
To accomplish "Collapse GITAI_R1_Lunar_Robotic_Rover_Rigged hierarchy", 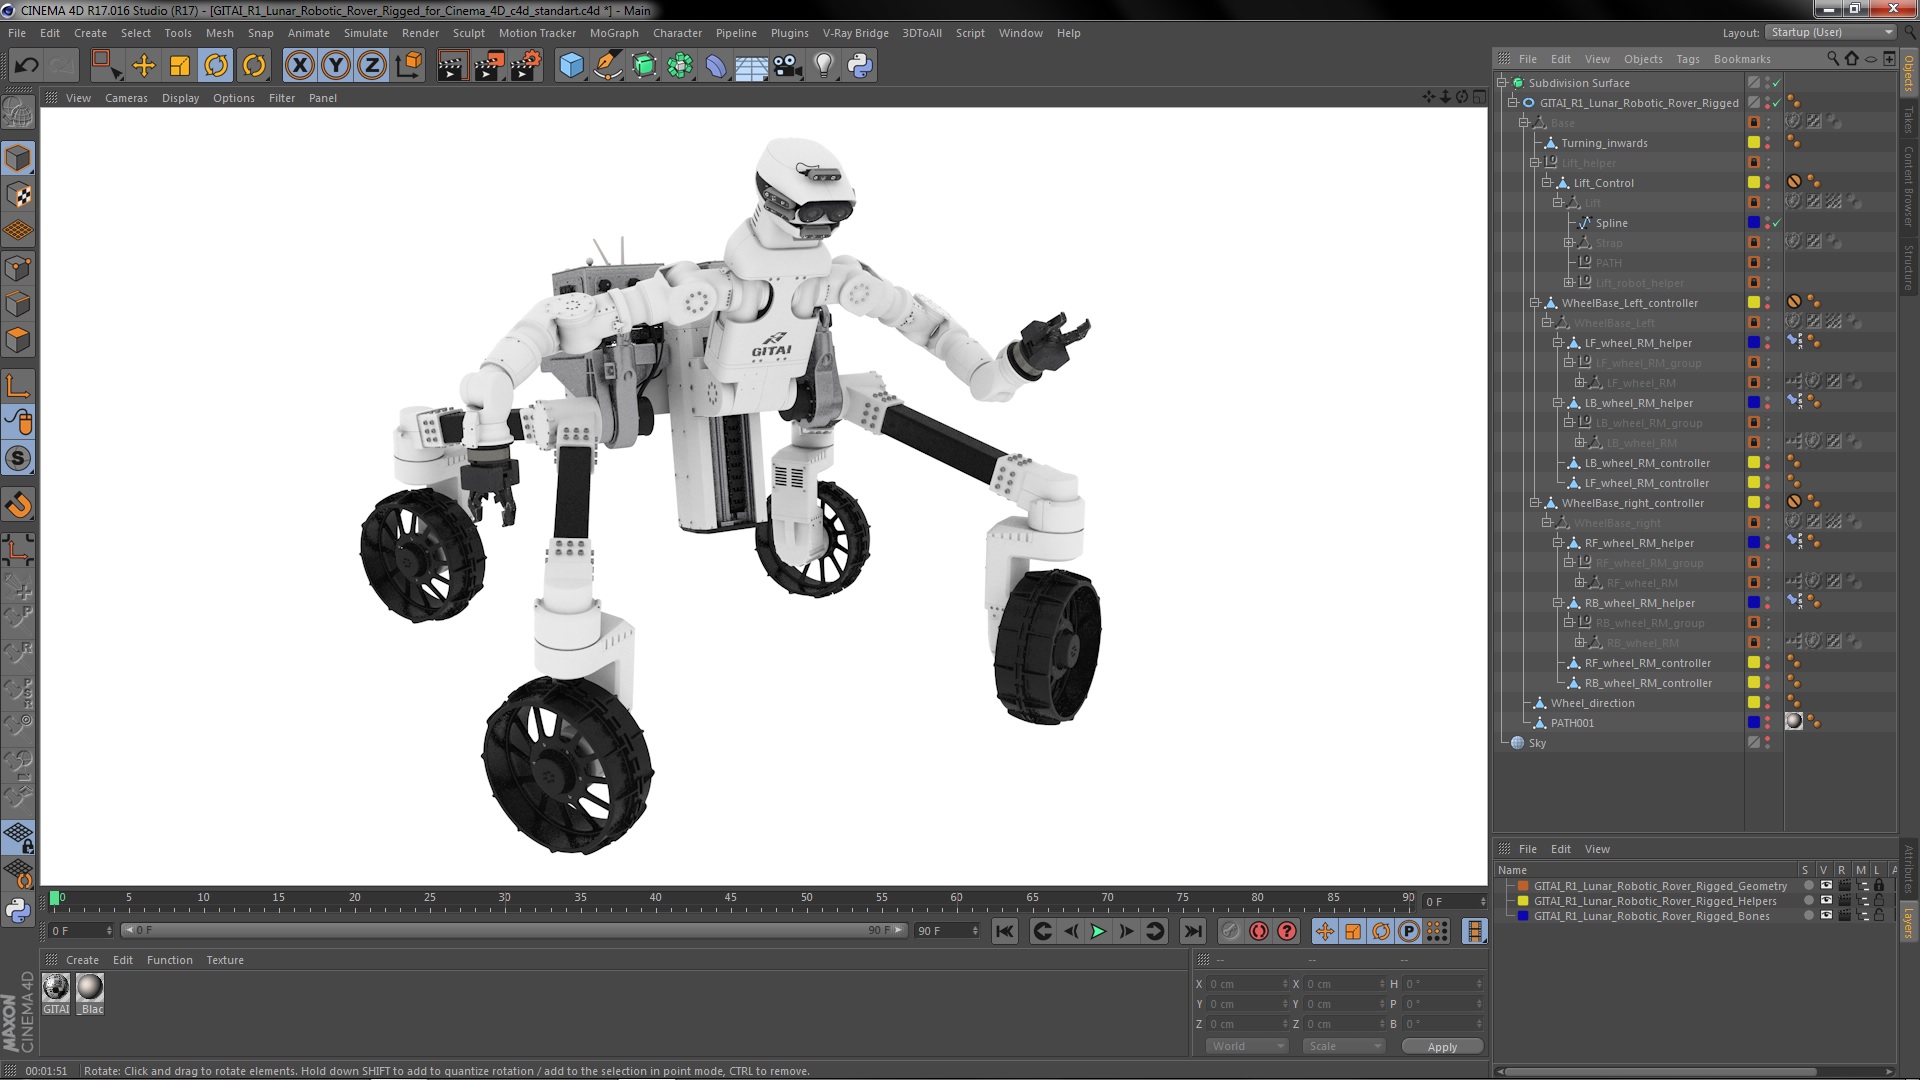I will coord(1513,103).
